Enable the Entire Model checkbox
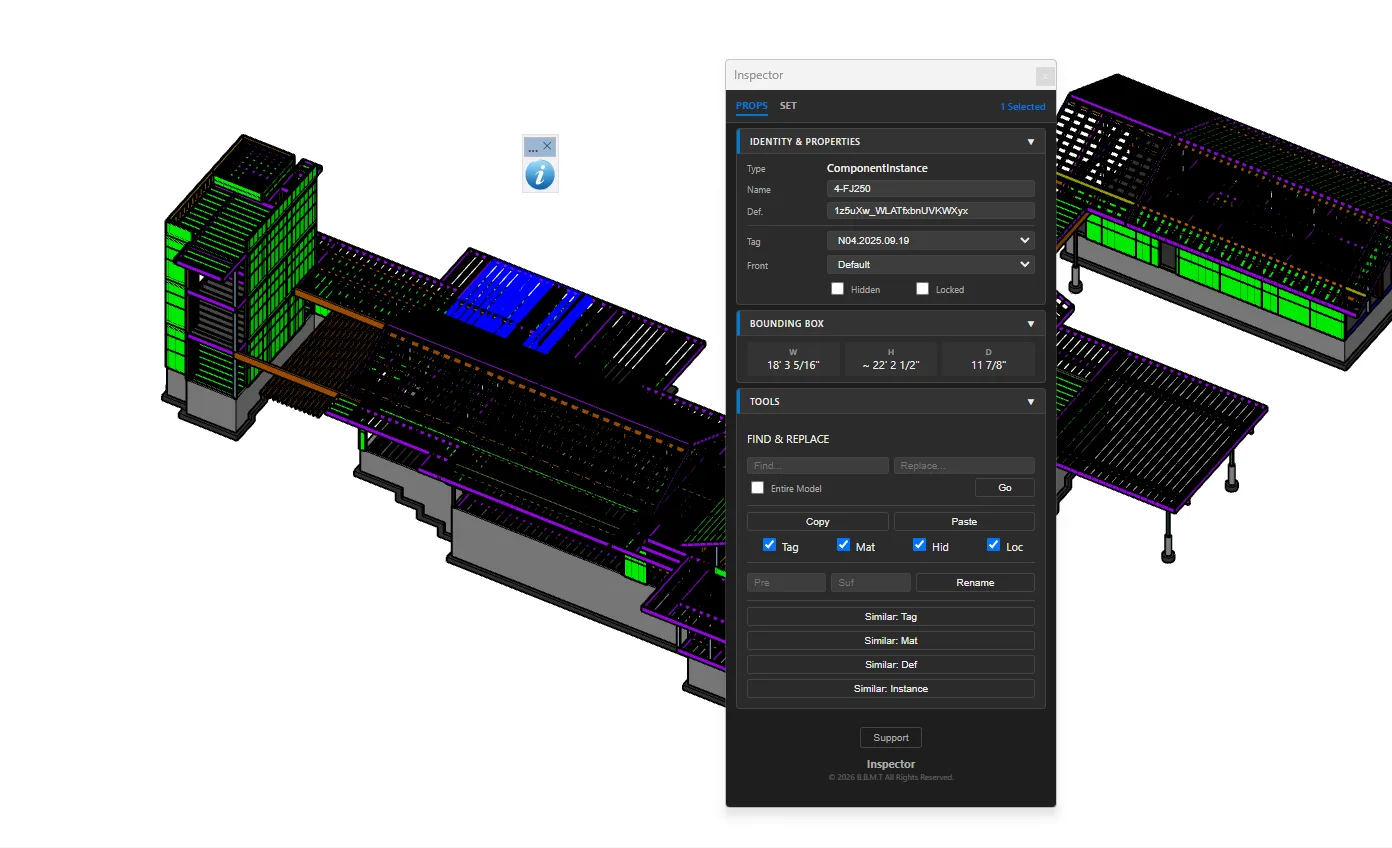Image resolution: width=1392 pixels, height=848 pixels. click(x=758, y=488)
